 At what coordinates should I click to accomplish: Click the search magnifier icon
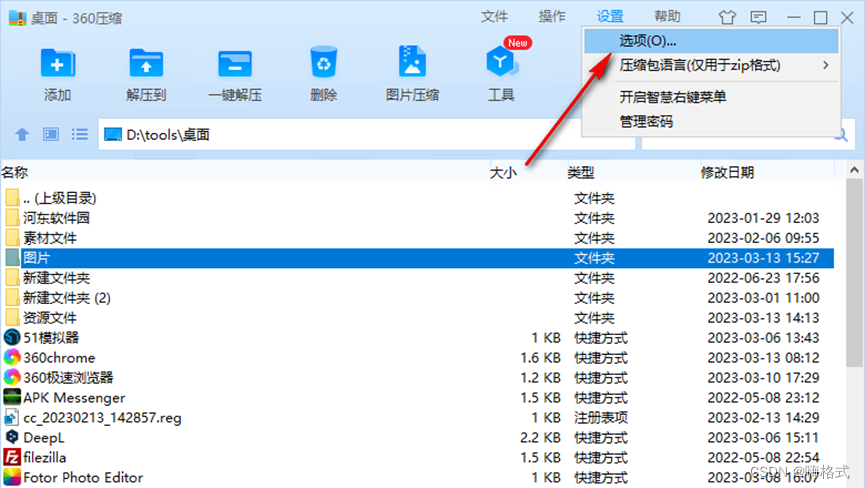tap(841, 134)
